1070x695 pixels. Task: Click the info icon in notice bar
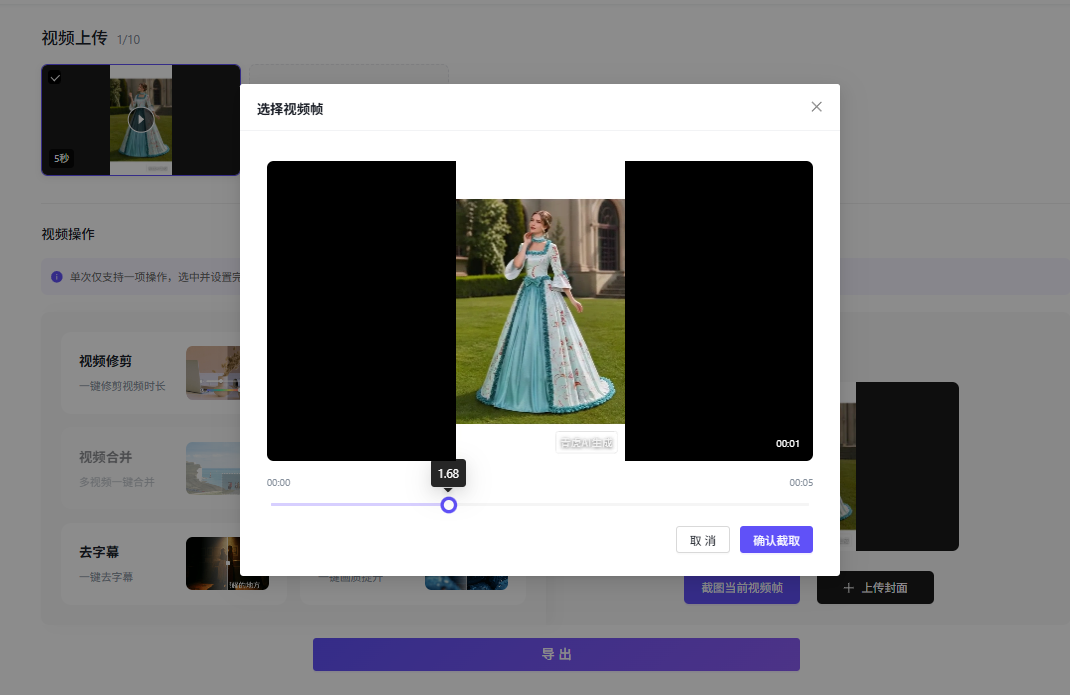tap(57, 276)
